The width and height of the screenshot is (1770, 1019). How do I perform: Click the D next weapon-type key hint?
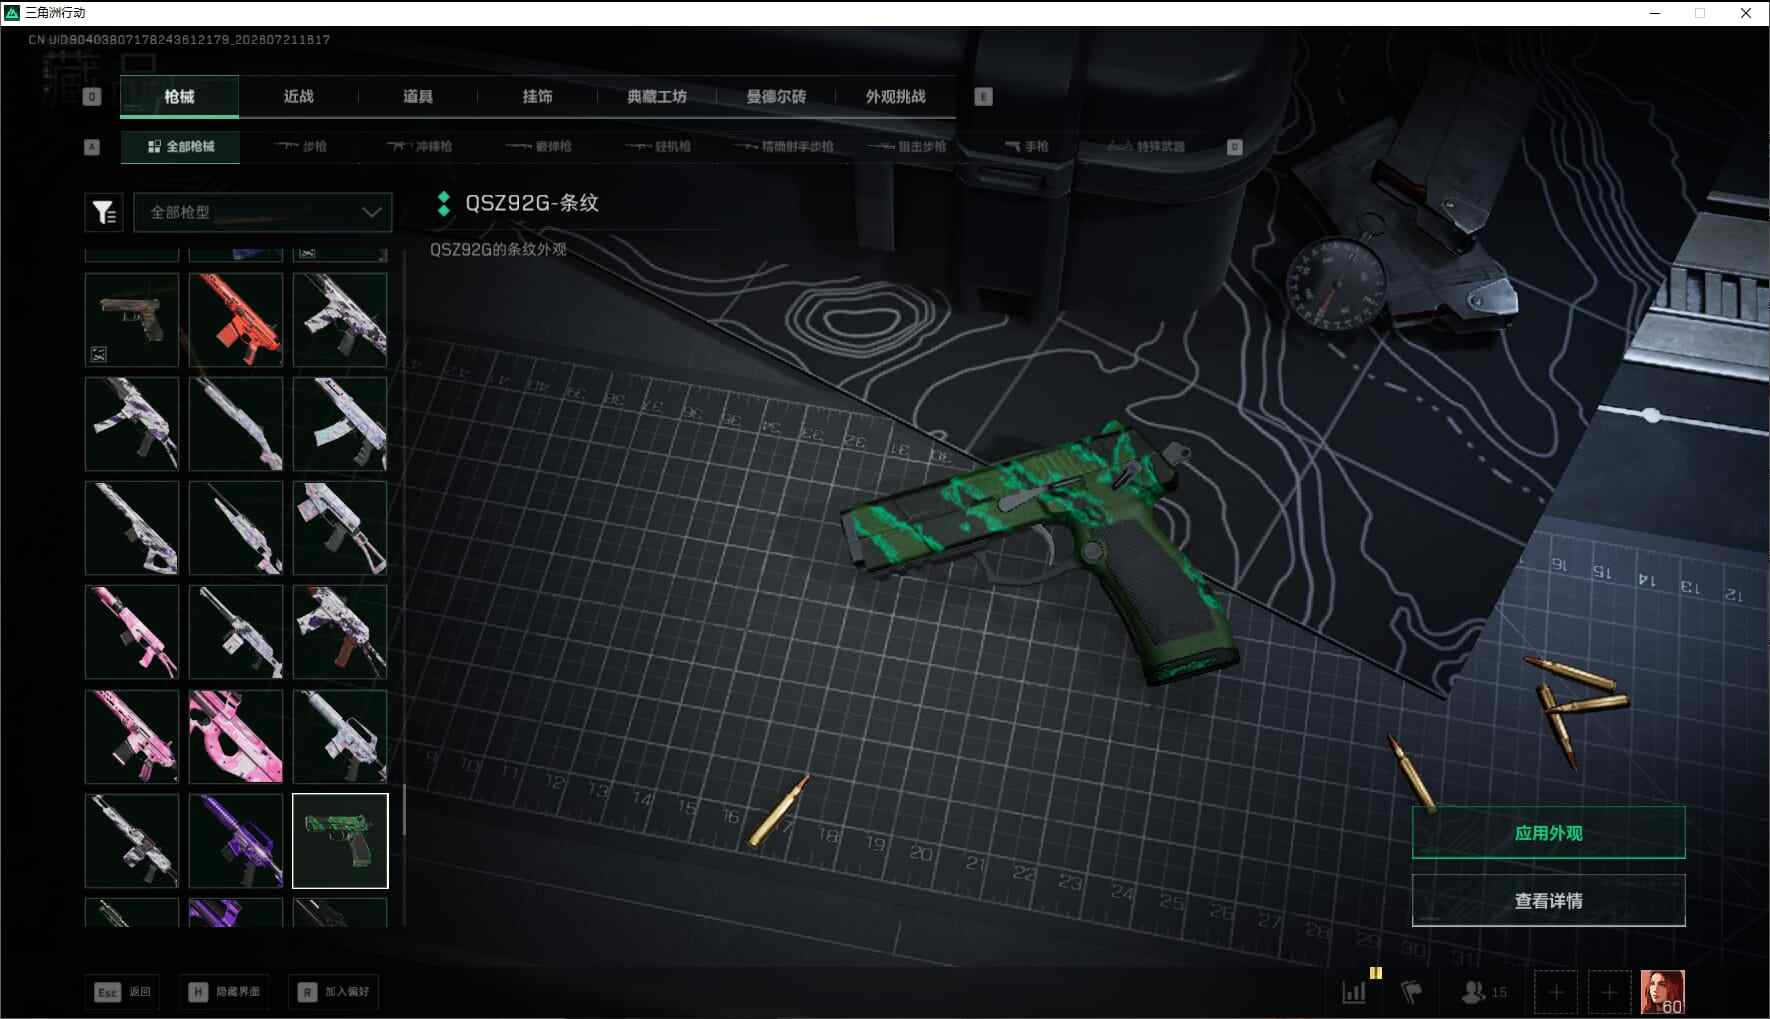tap(1235, 147)
